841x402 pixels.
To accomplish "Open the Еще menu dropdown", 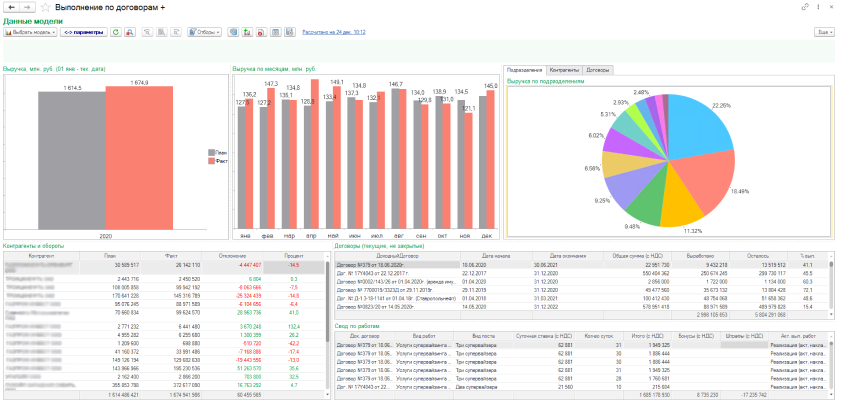I will (x=825, y=32).
